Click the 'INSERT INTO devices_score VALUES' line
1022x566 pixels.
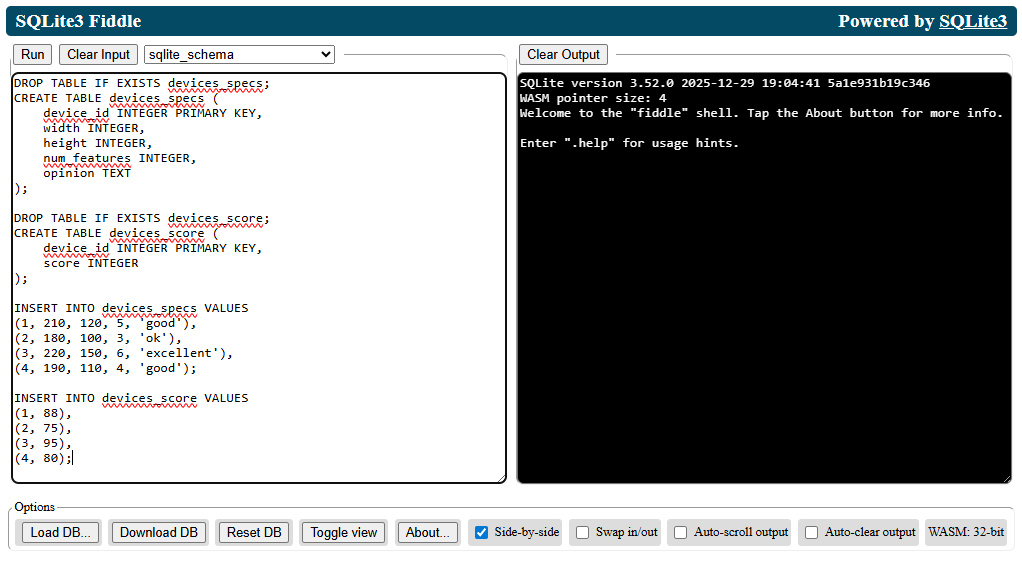tap(131, 398)
